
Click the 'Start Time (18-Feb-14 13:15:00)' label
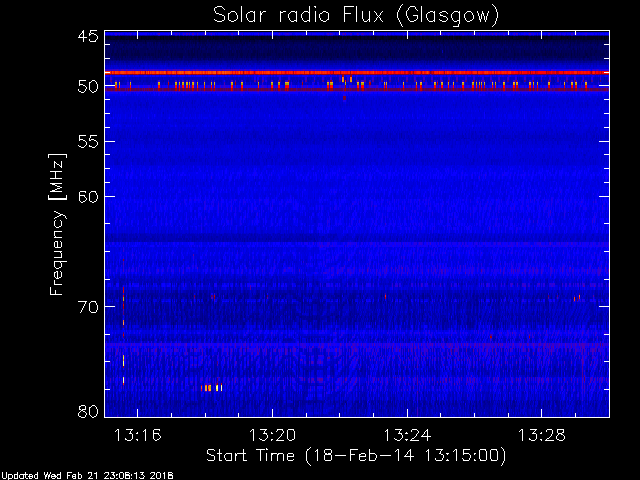coord(356,456)
